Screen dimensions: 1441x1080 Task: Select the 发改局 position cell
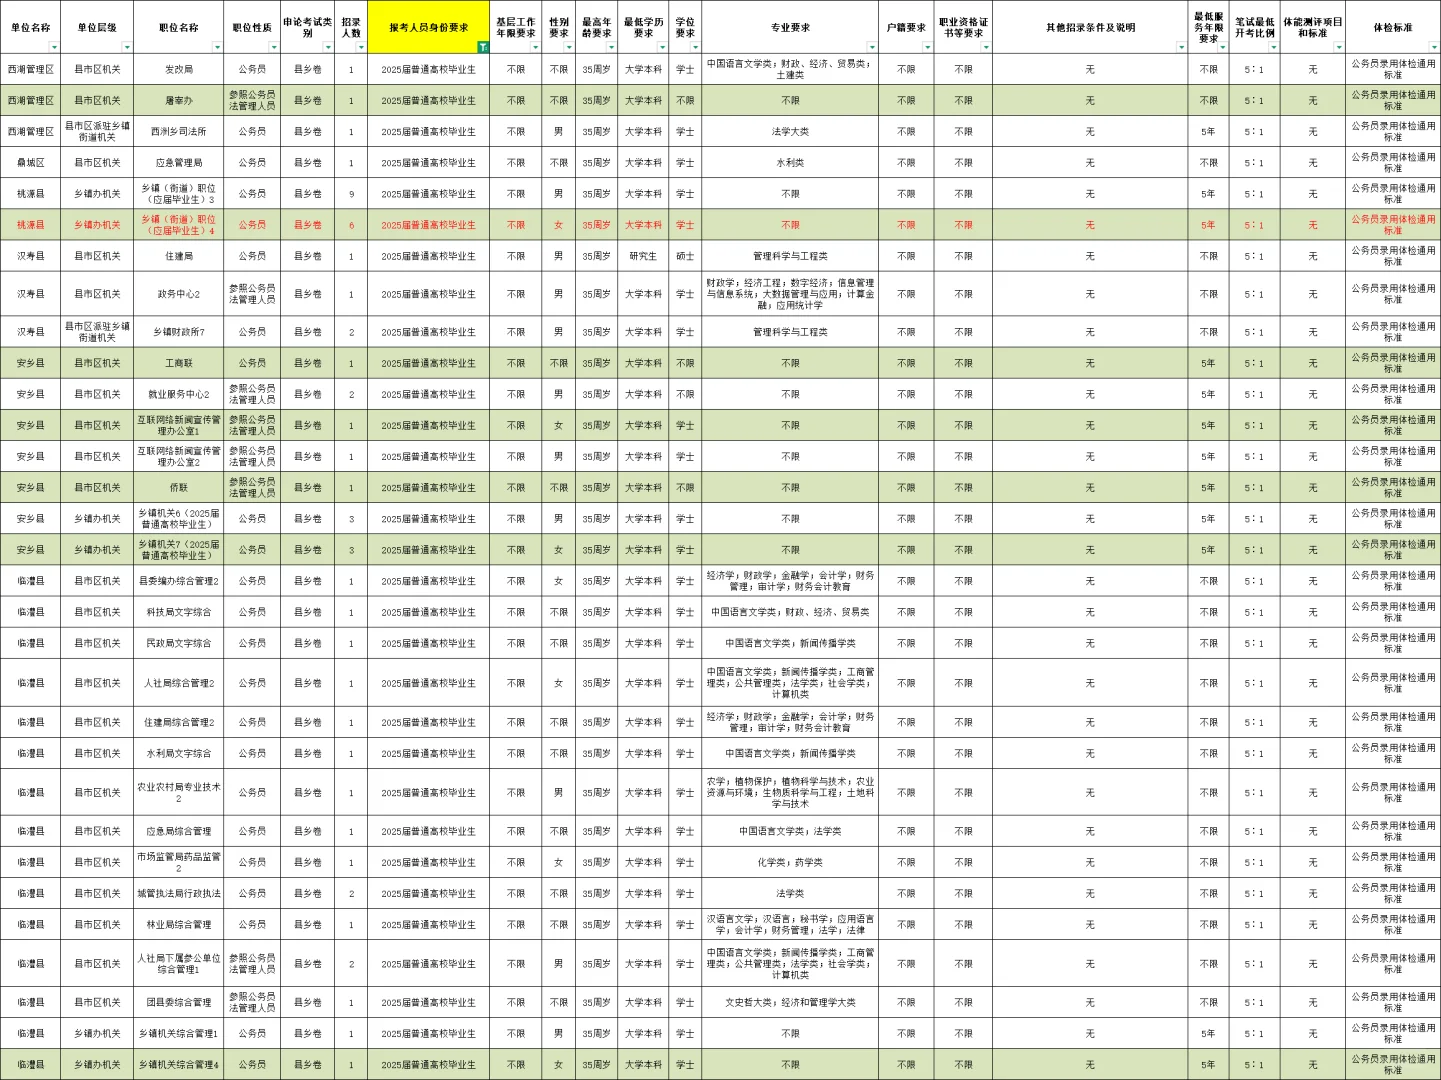pos(179,69)
